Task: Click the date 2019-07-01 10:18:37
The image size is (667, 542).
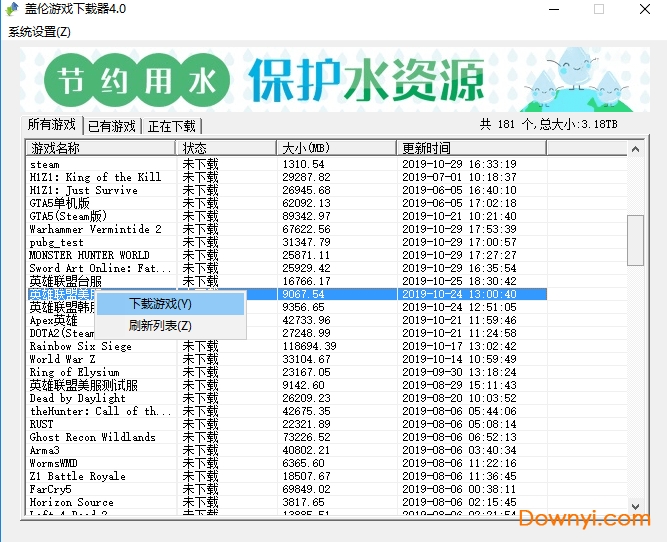Action: coord(459,177)
